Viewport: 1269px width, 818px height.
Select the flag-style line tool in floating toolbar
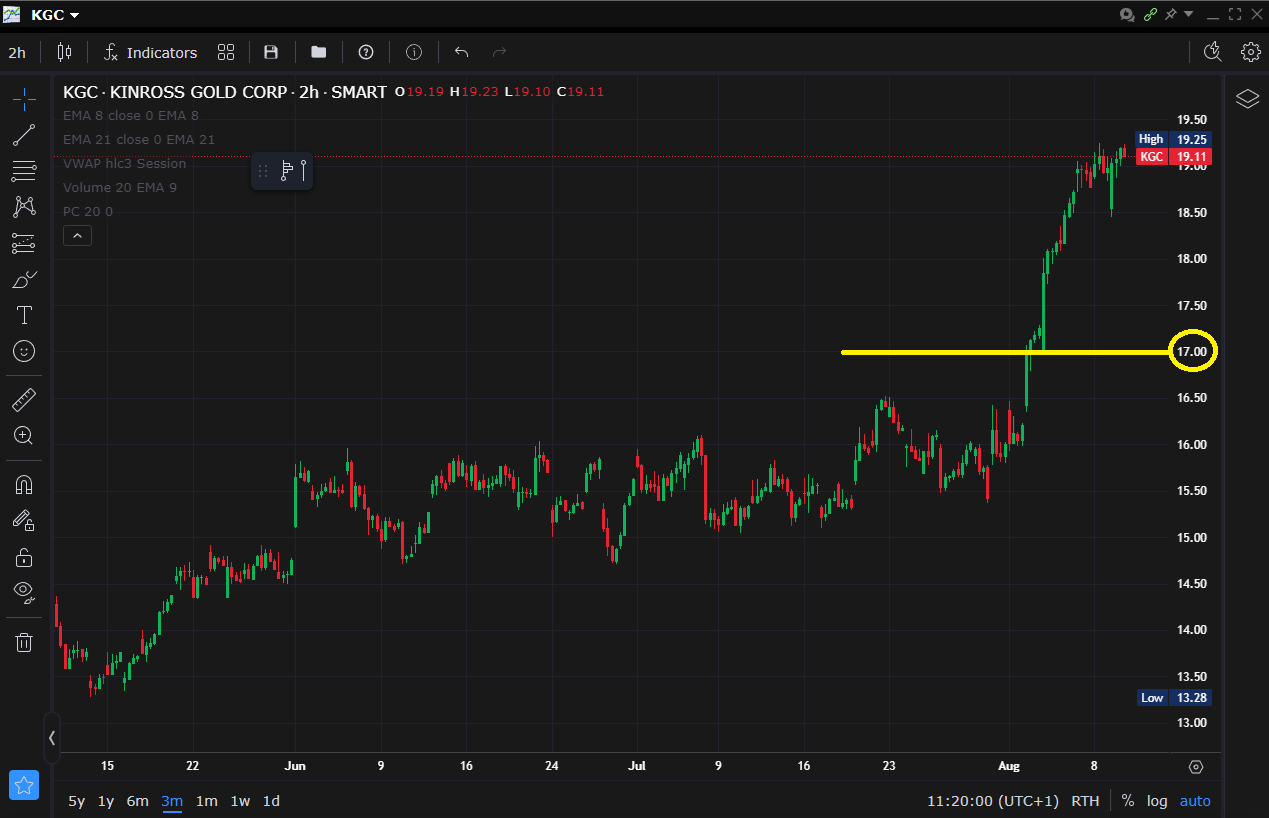pos(286,171)
